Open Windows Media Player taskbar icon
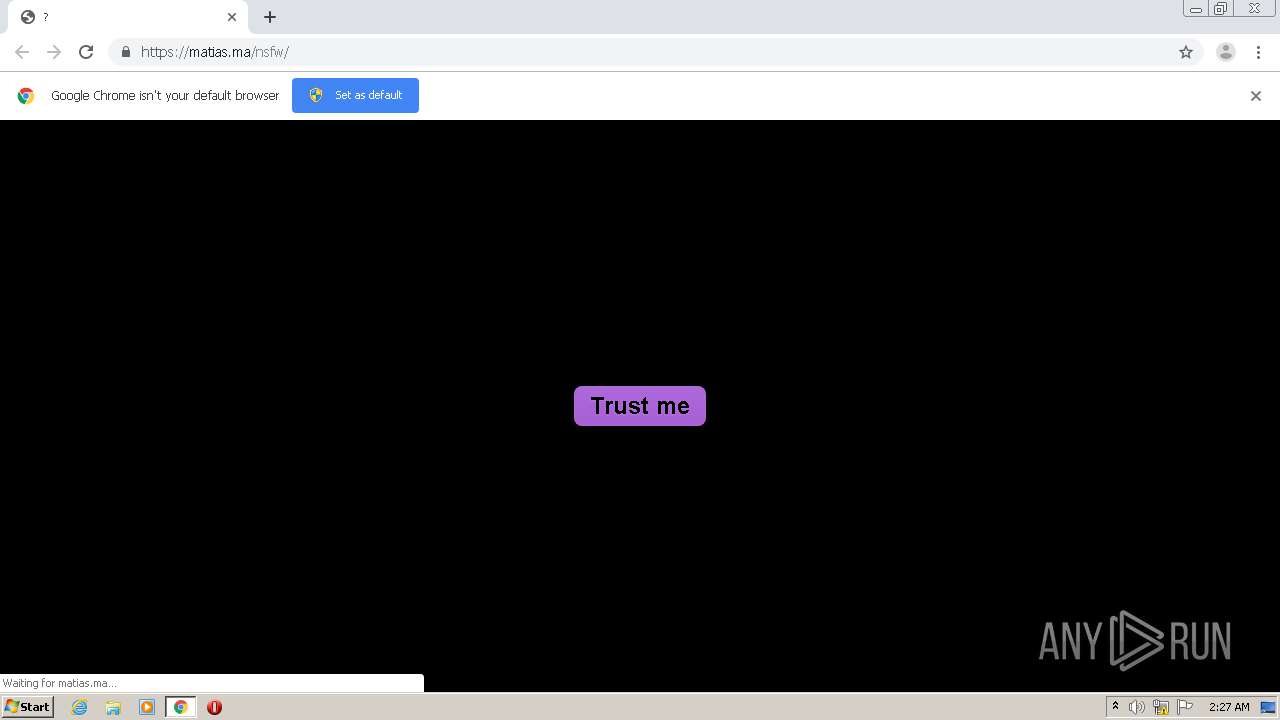The height and width of the screenshot is (720, 1280). [147, 707]
